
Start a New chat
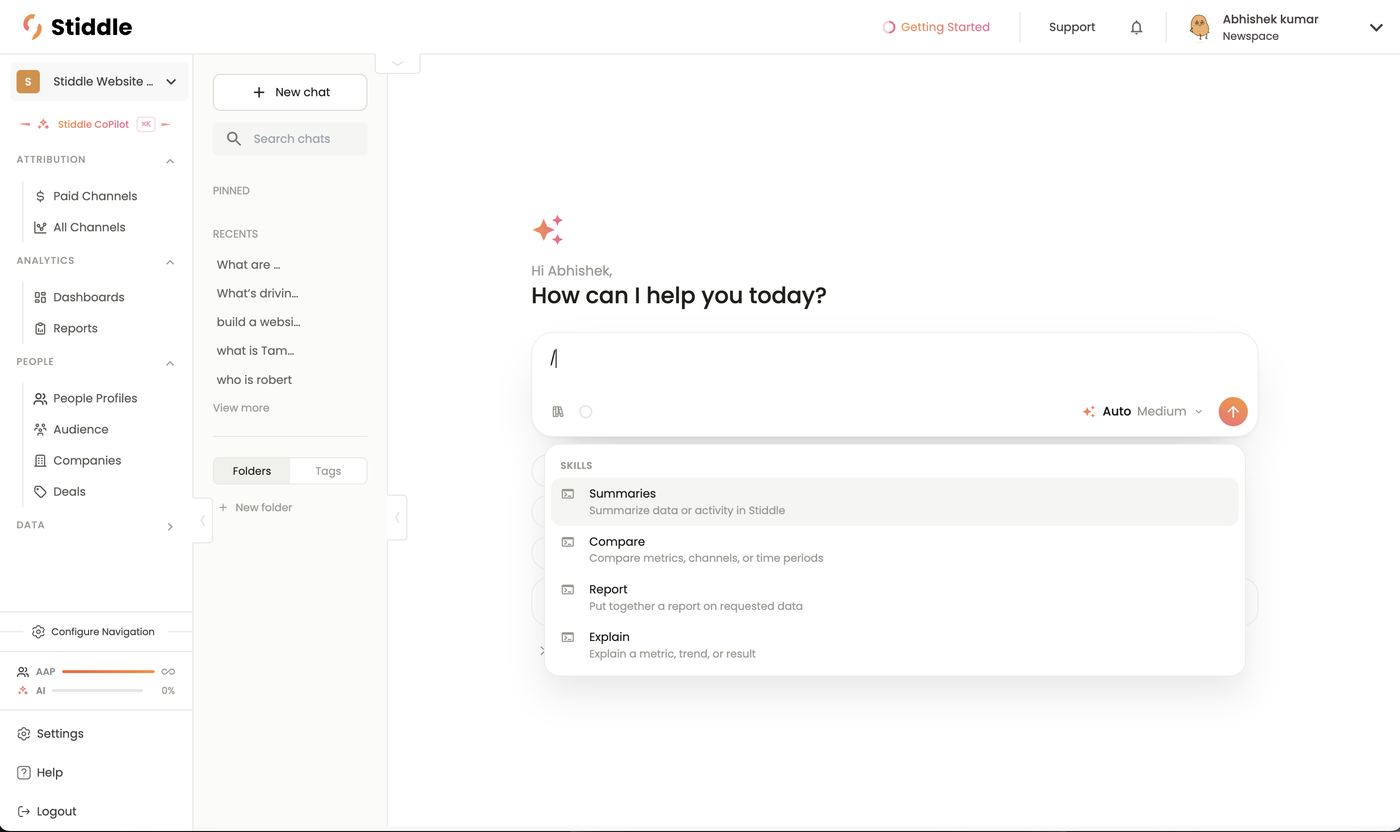click(290, 92)
